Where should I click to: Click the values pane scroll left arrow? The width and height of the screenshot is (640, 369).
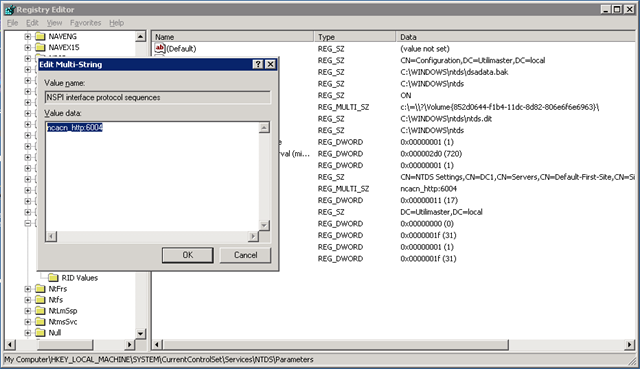tap(157, 345)
